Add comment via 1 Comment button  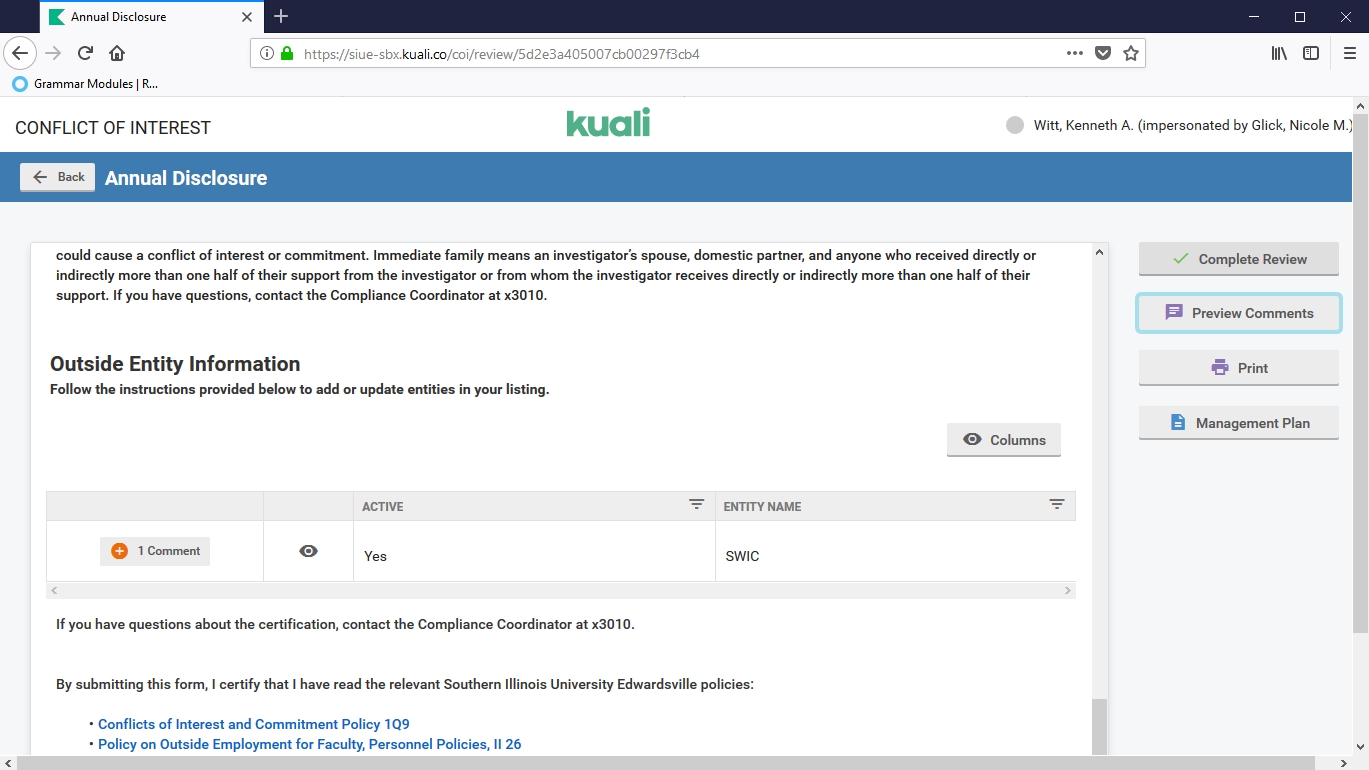155,551
